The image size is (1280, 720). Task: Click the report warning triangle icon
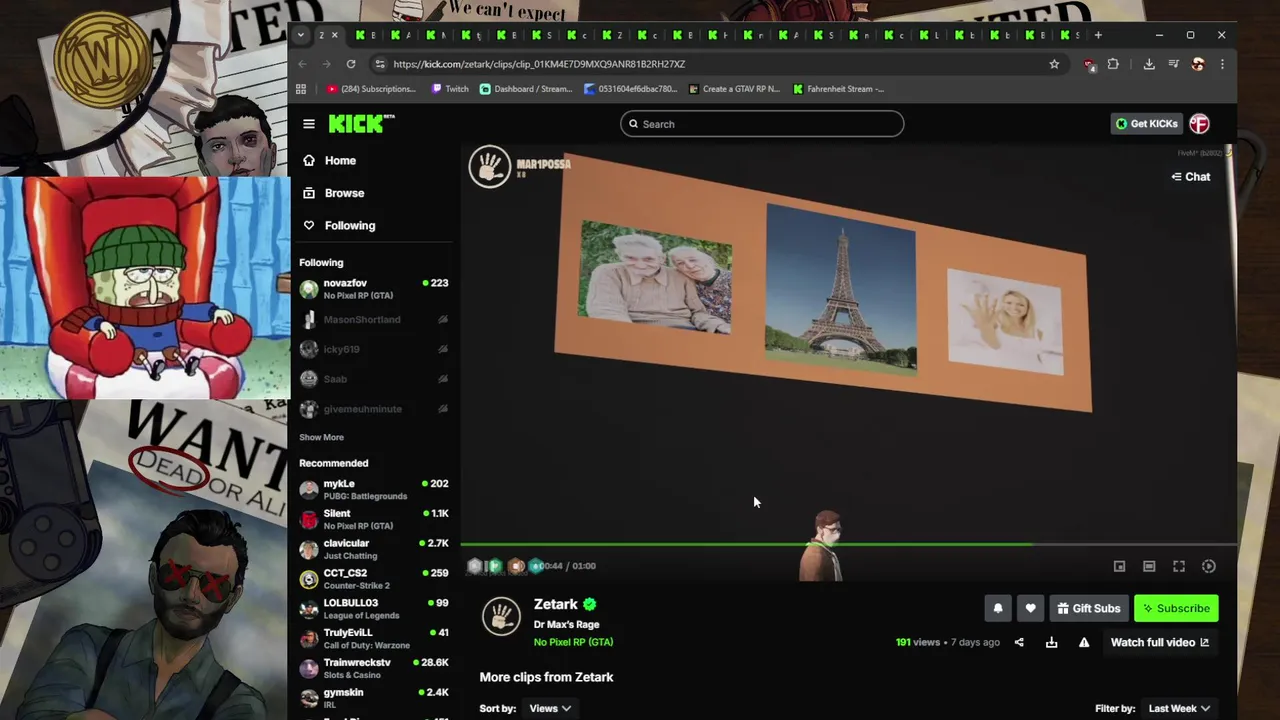[x=1084, y=642]
